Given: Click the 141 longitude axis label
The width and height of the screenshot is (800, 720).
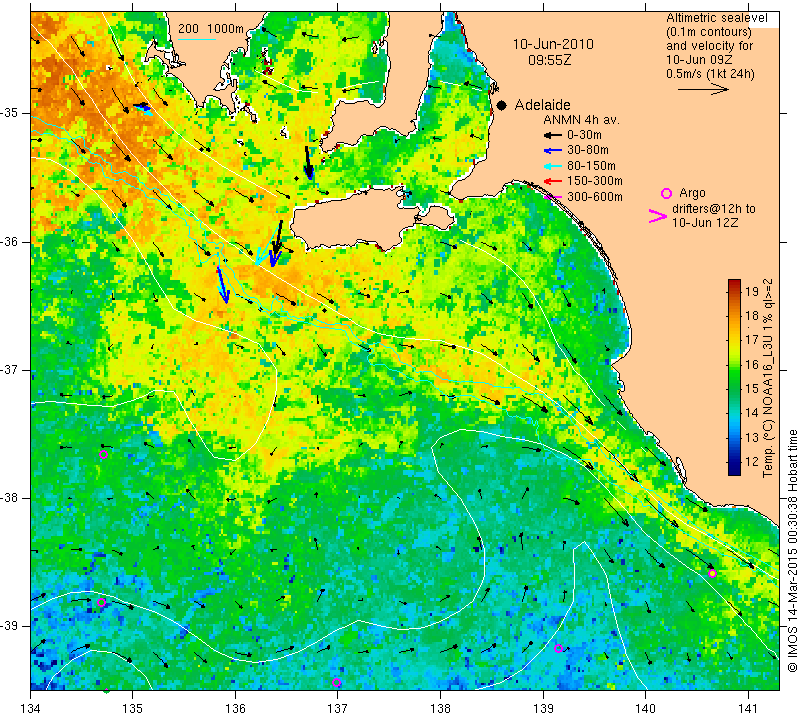Looking at the screenshot, I should [x=748, y=709].
